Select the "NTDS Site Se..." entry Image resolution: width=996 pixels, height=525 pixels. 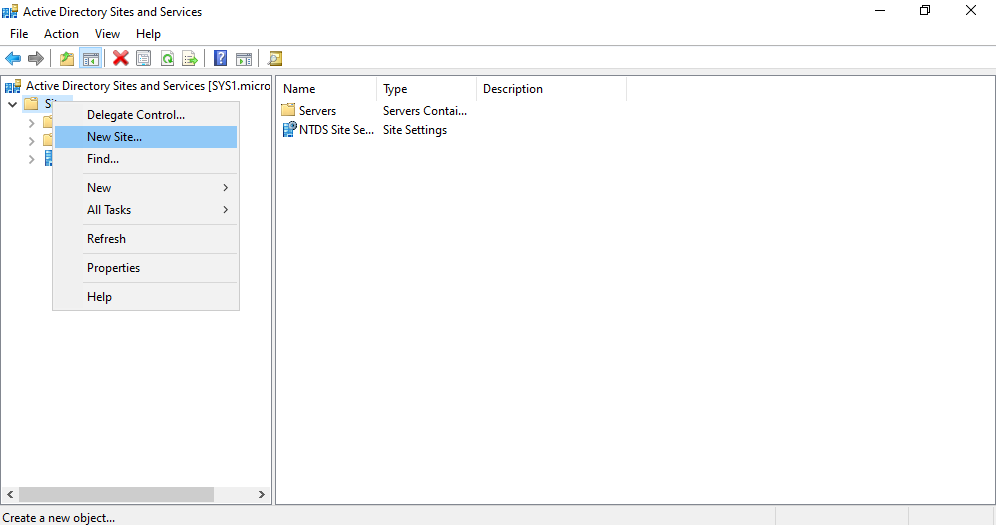[336, 130]
